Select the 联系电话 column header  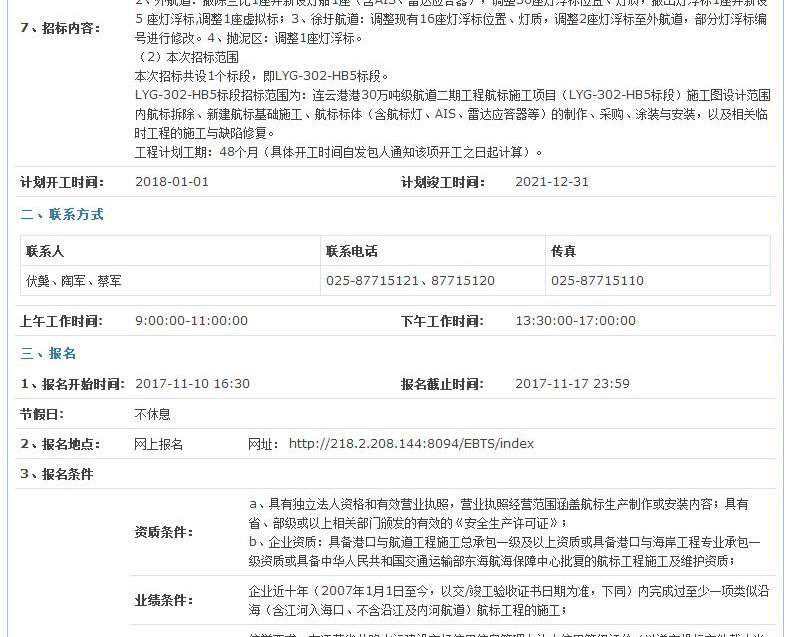[x=352, y=251]
